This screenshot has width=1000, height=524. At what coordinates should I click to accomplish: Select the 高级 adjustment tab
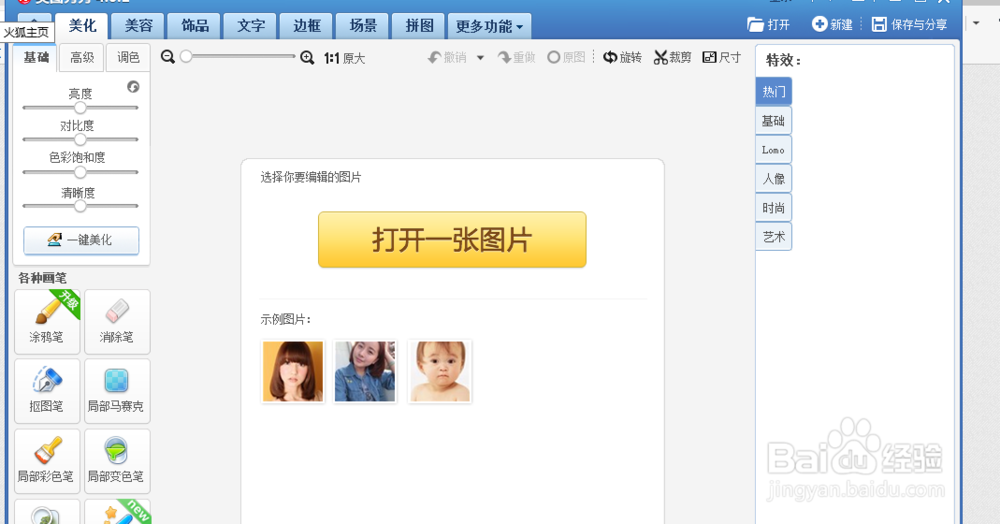(82, 57)
